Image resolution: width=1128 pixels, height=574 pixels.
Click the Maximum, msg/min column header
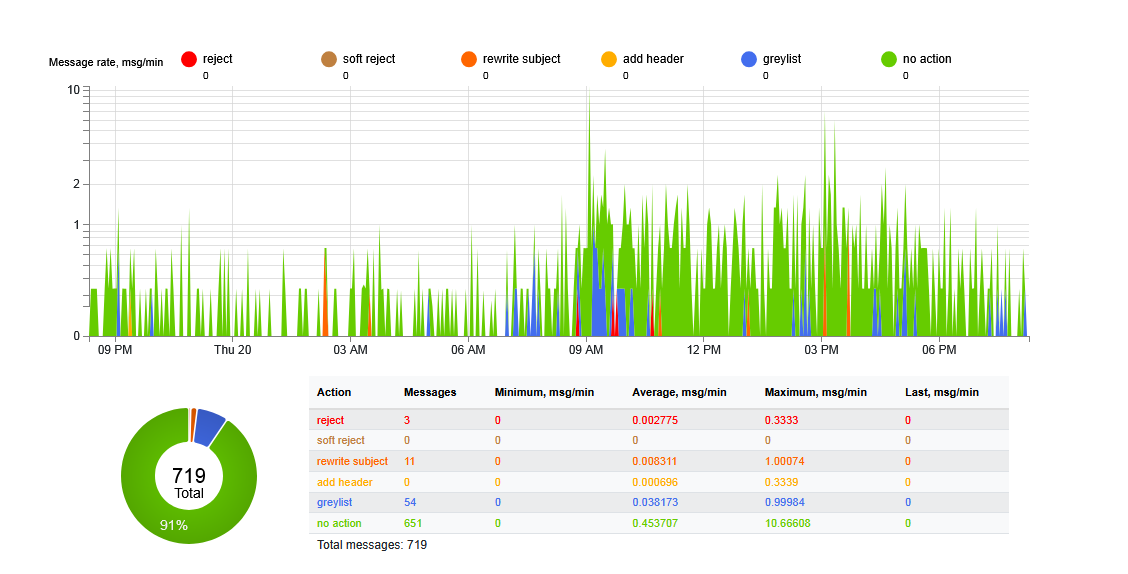pyautogui.click(x=814, y=392)
